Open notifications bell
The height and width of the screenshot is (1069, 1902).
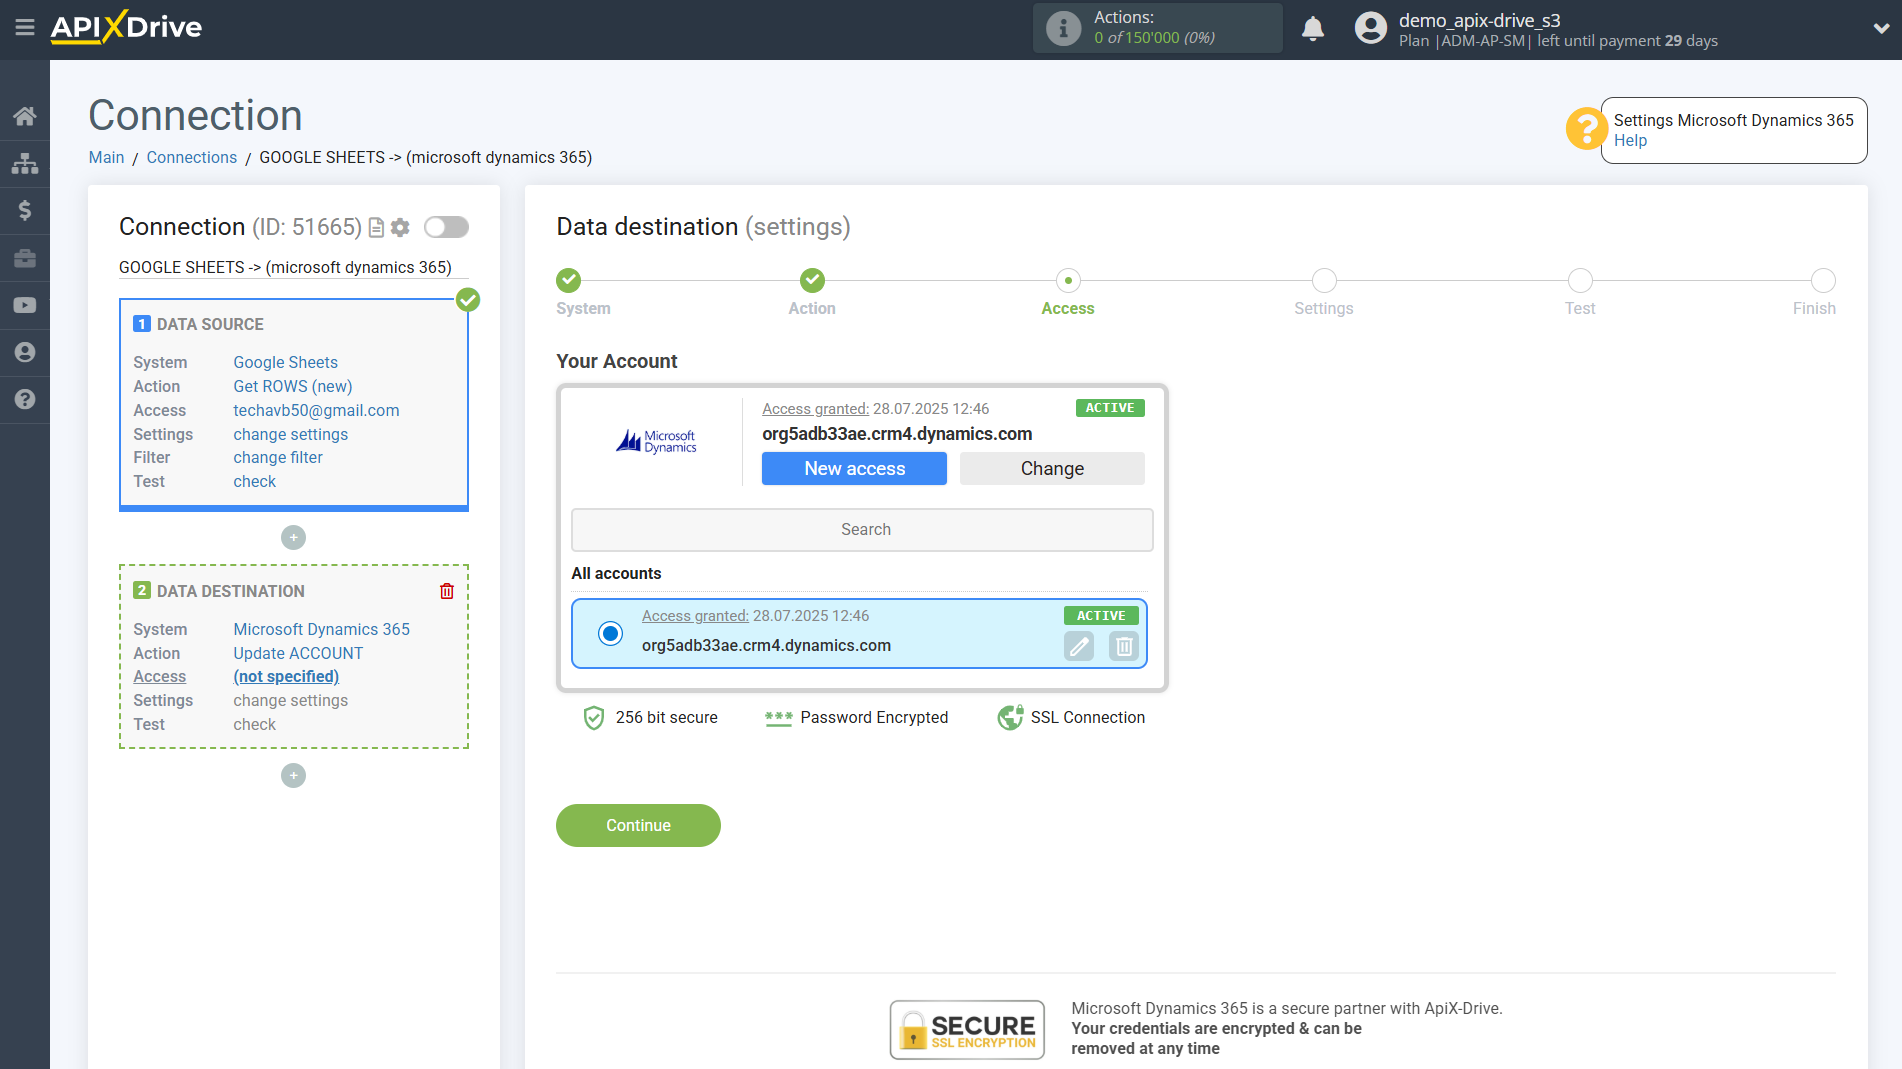(1313, 28)
